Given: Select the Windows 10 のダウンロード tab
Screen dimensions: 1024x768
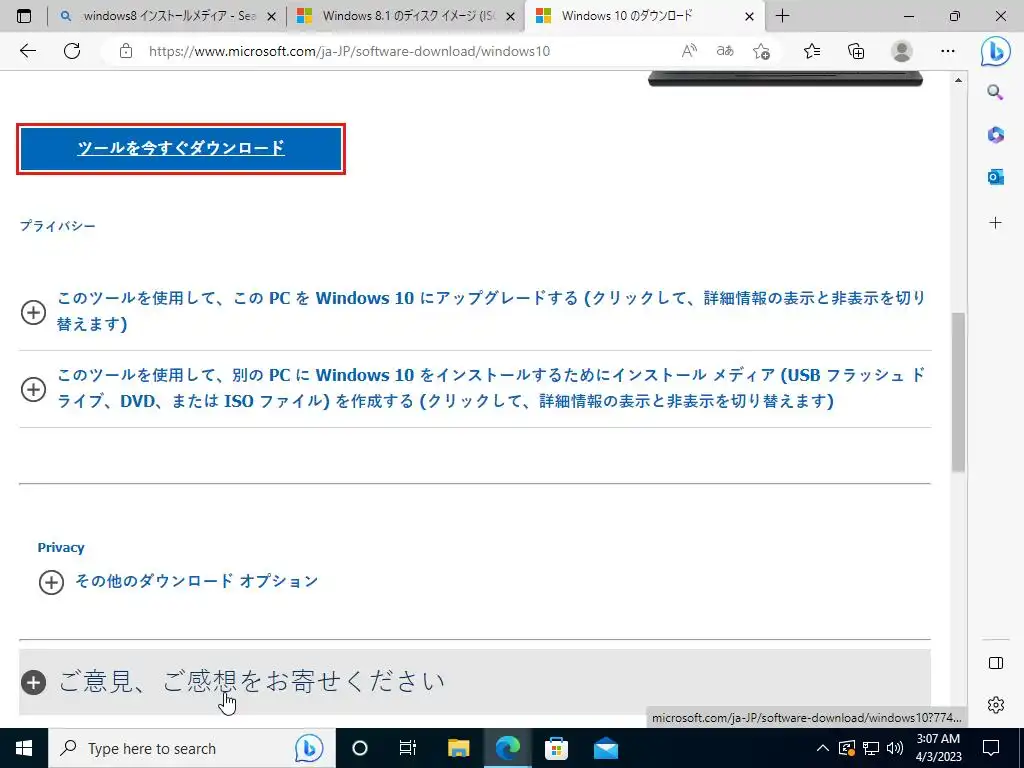Looking at the screenshot, I should pyautogui.click(x=644, y=16).
